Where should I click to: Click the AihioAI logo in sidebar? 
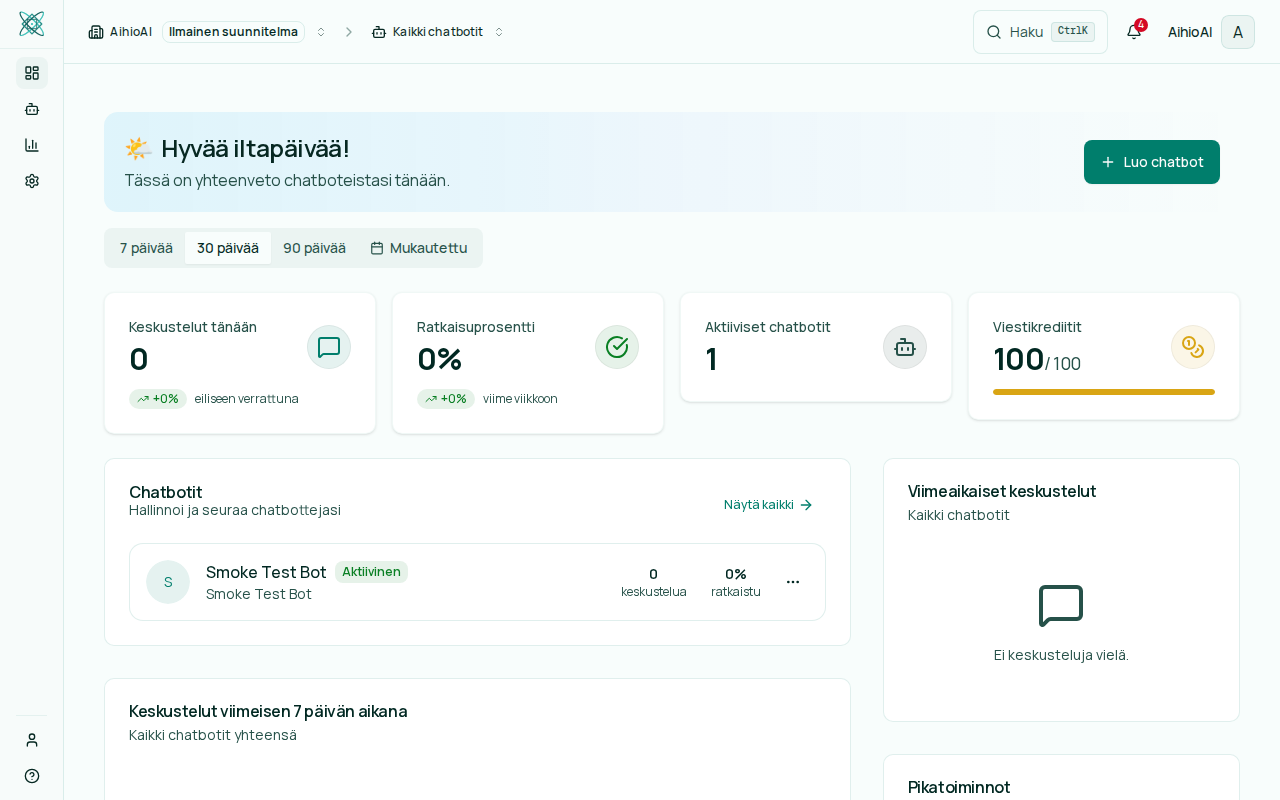(x=31, y=24)
